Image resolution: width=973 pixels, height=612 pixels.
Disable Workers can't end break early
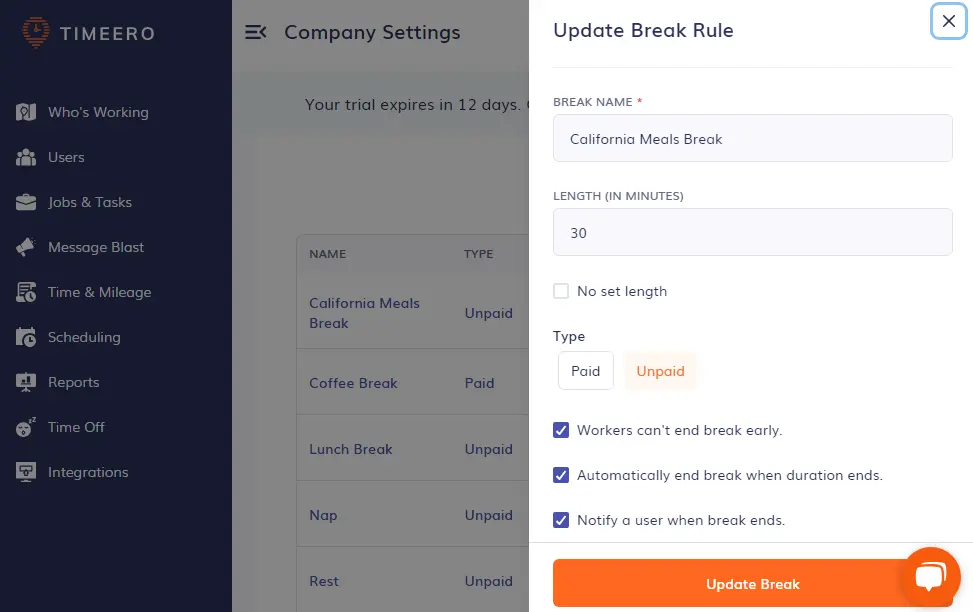tap(561, 430)
